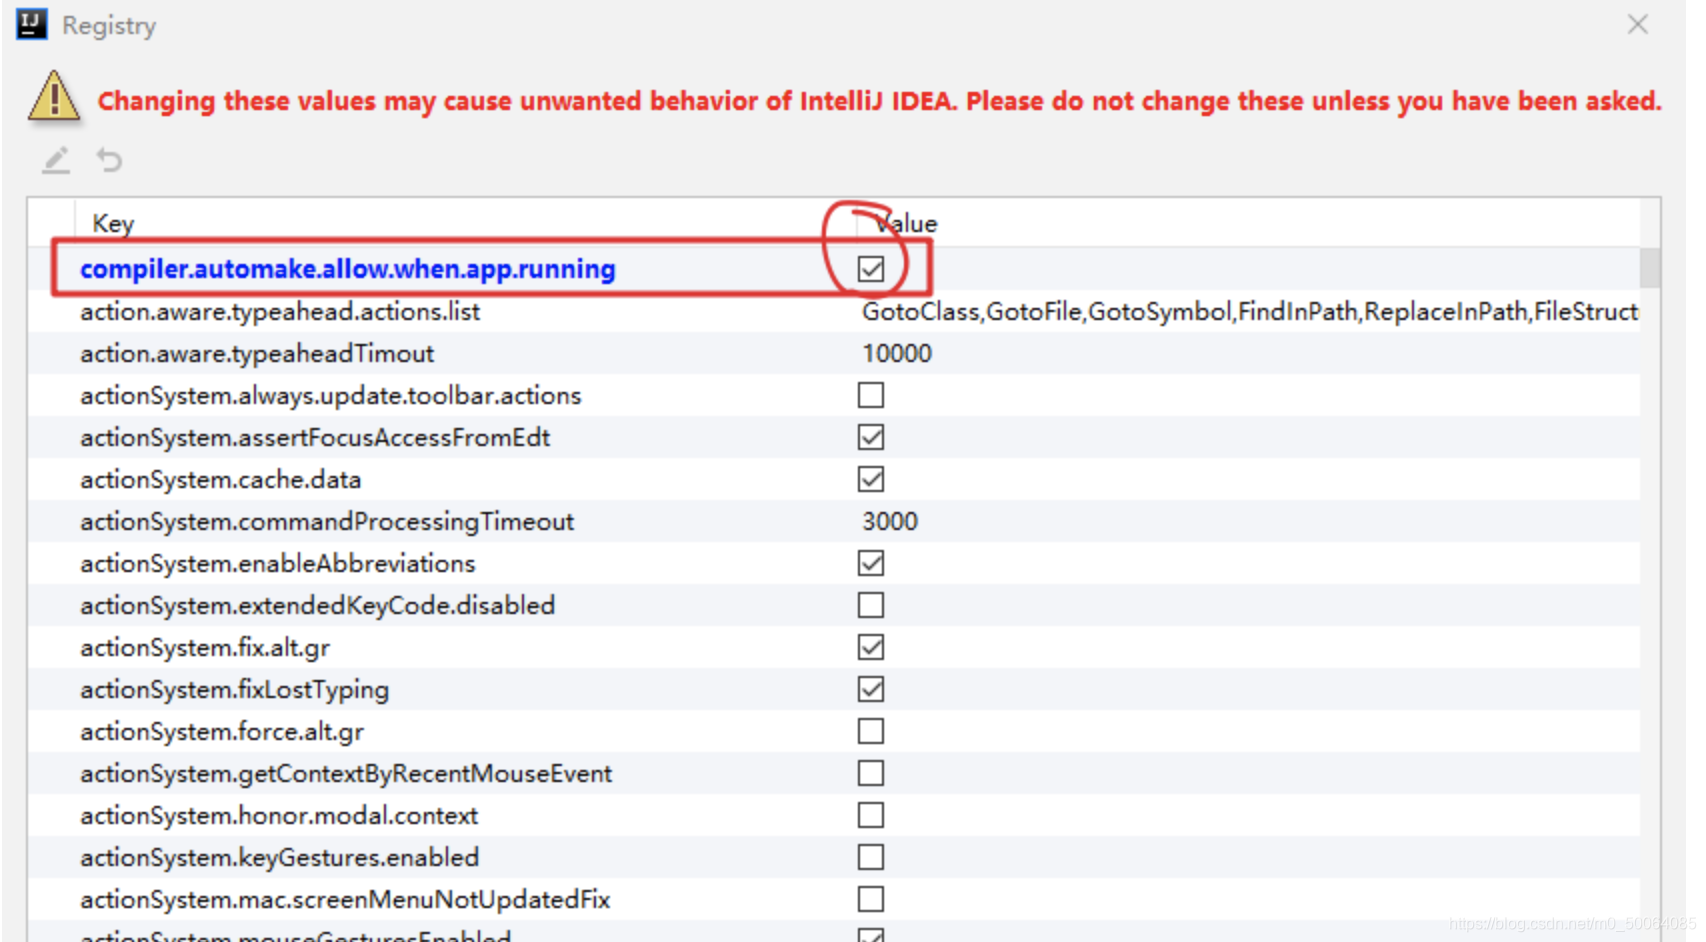This screenshot has width=1706, height=942.
Task: Disable actionSystem.enableAbbreviations checkbox
Action: click(x=871, y=563)
